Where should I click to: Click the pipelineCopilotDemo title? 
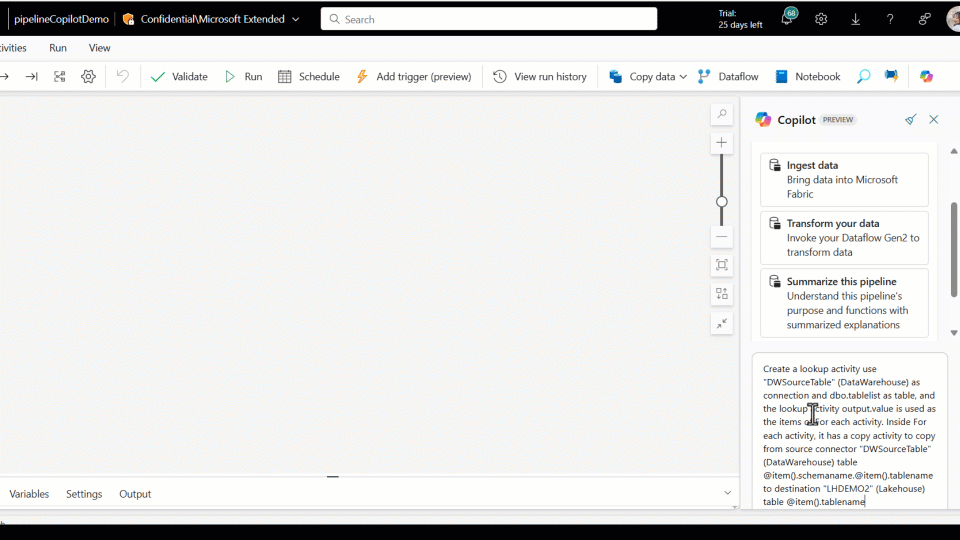coord(61,19)
